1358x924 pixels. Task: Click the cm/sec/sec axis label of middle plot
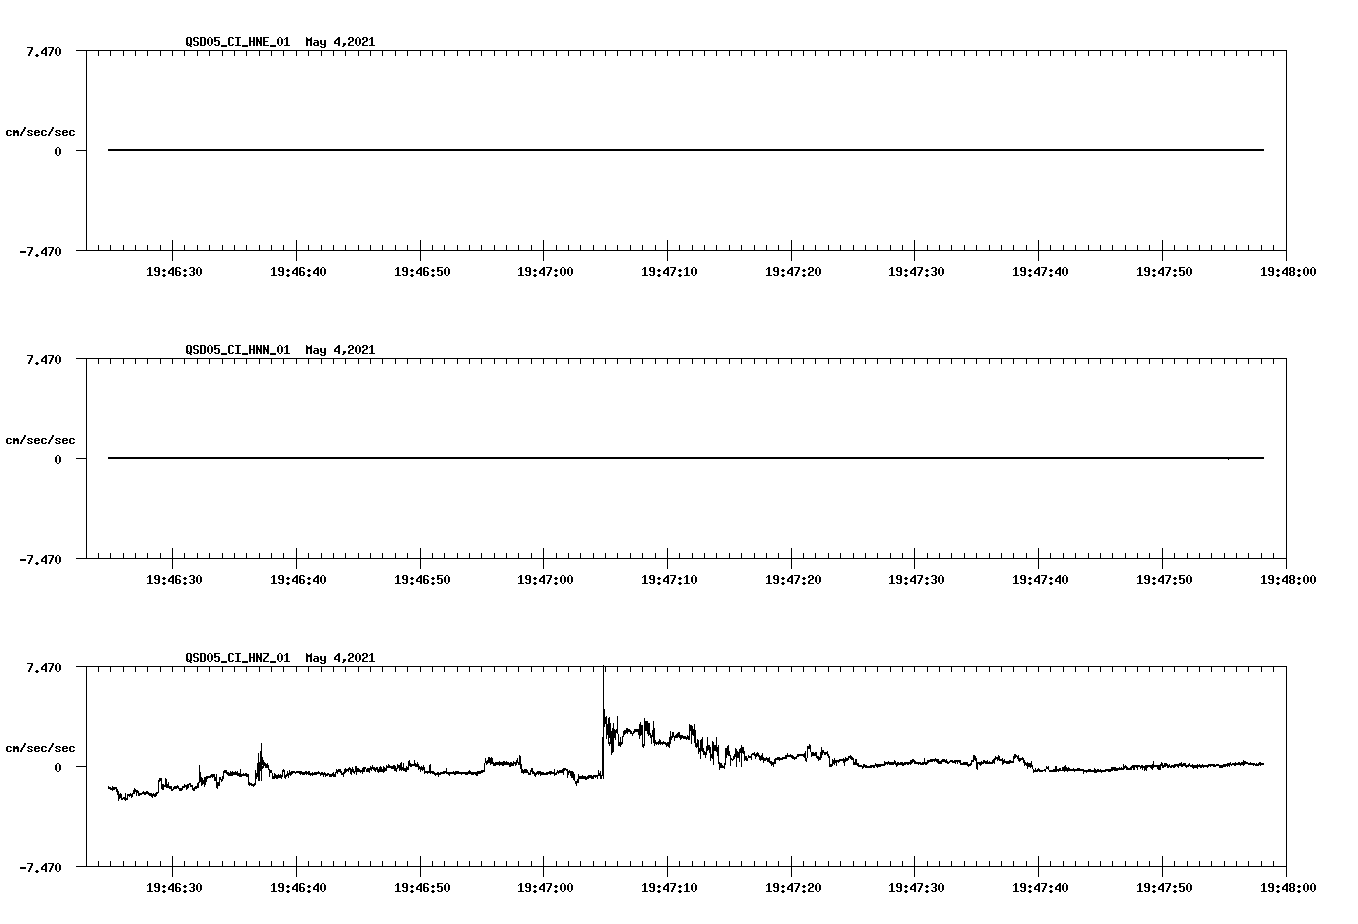(41, 439)
